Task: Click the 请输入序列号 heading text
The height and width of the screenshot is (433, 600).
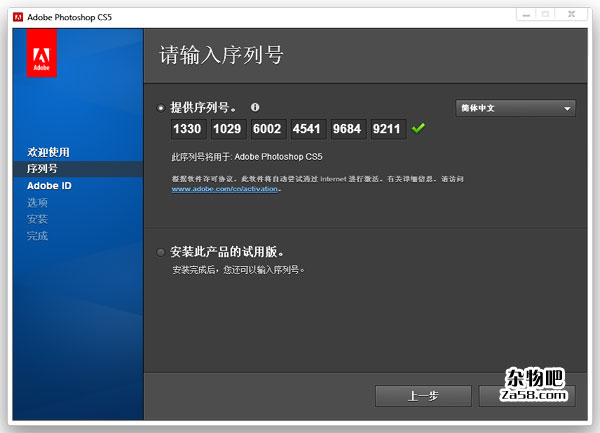Action: pos(221,55)
